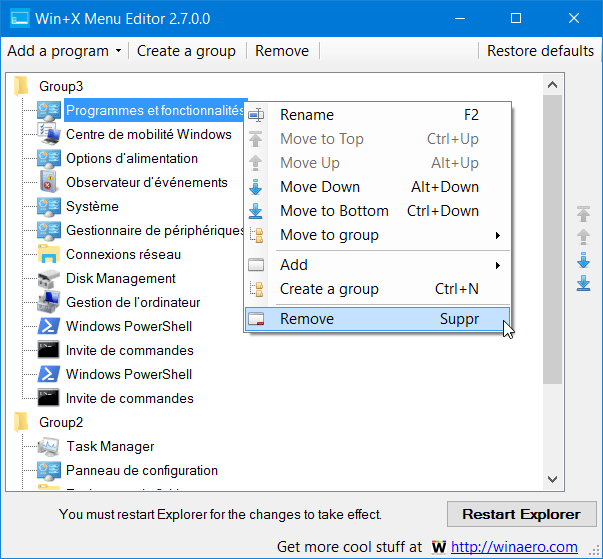603x559 pixels.
Task: Click the Disk Management drive icon
Action: pos(49,279)
